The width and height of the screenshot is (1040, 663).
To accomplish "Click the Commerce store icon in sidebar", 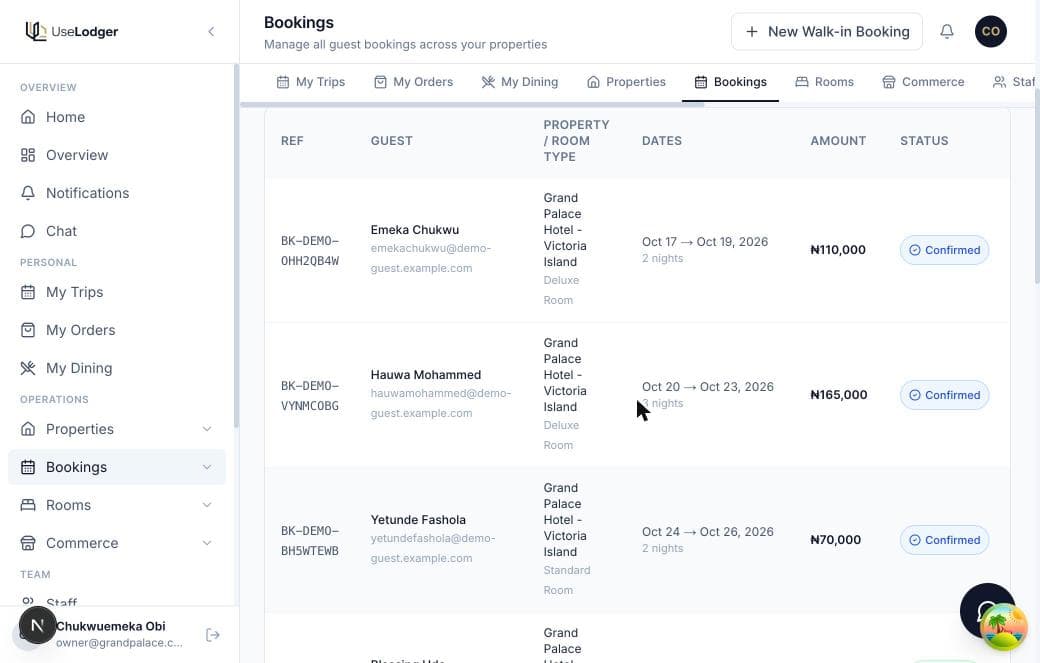I will pos(28,543).
